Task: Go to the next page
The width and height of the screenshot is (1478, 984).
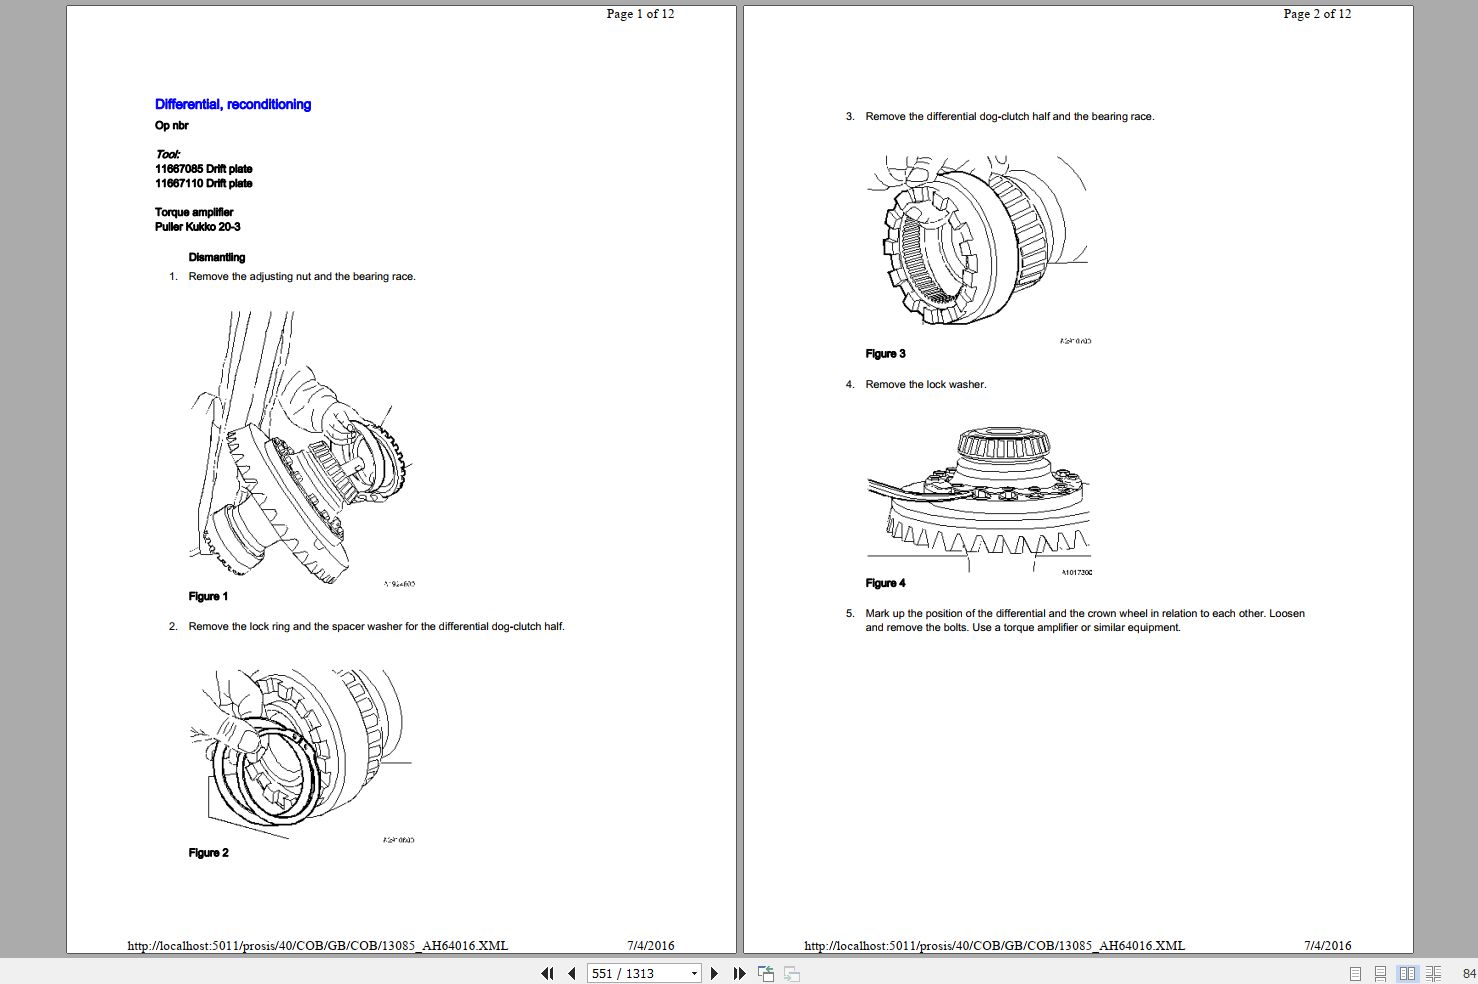Action: coord(714,973)
